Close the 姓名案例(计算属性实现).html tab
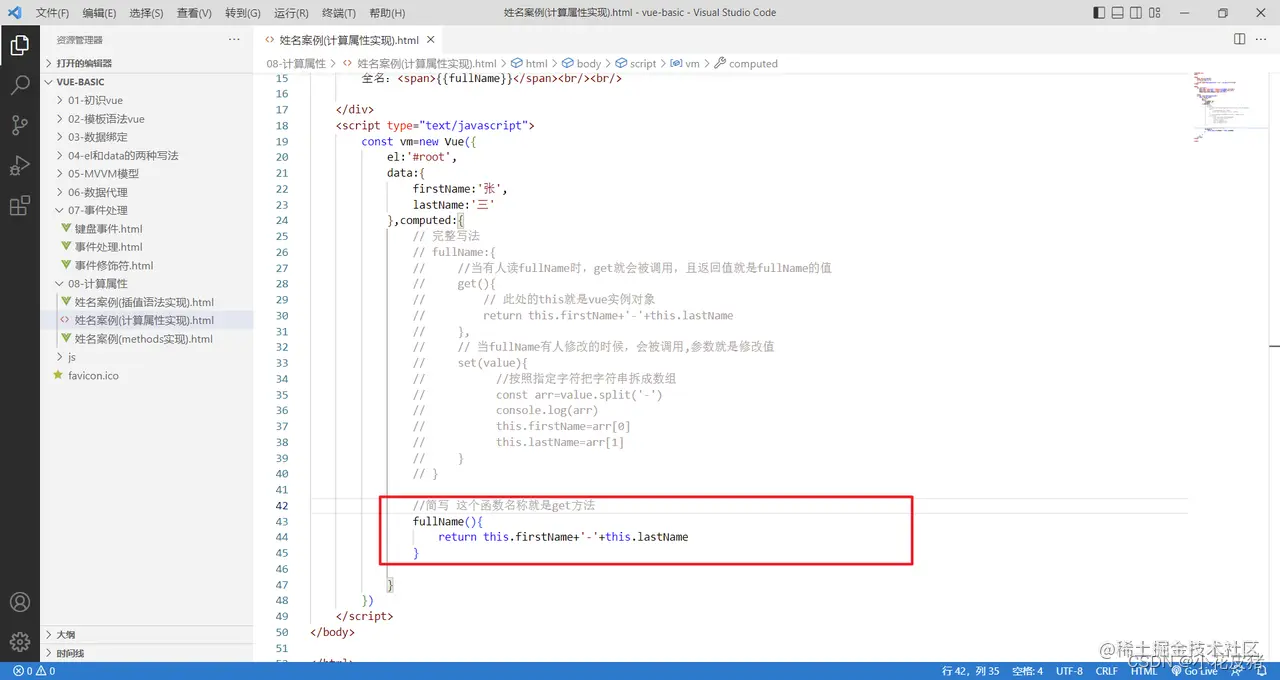This screenshot has height=680, width=1280. coord(431,40)
